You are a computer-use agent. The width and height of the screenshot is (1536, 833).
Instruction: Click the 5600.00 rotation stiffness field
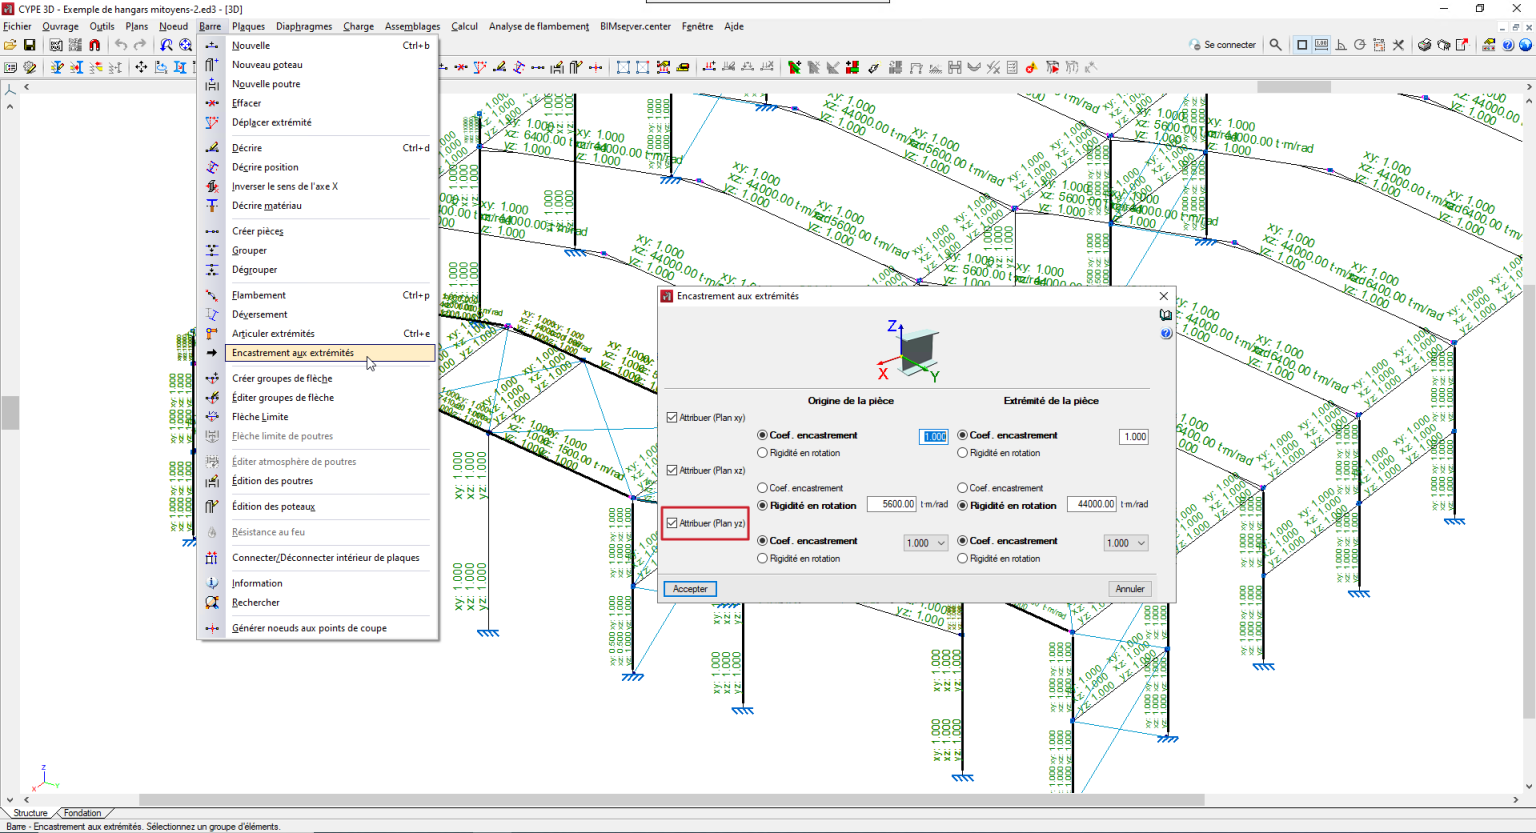coord(891,504)
